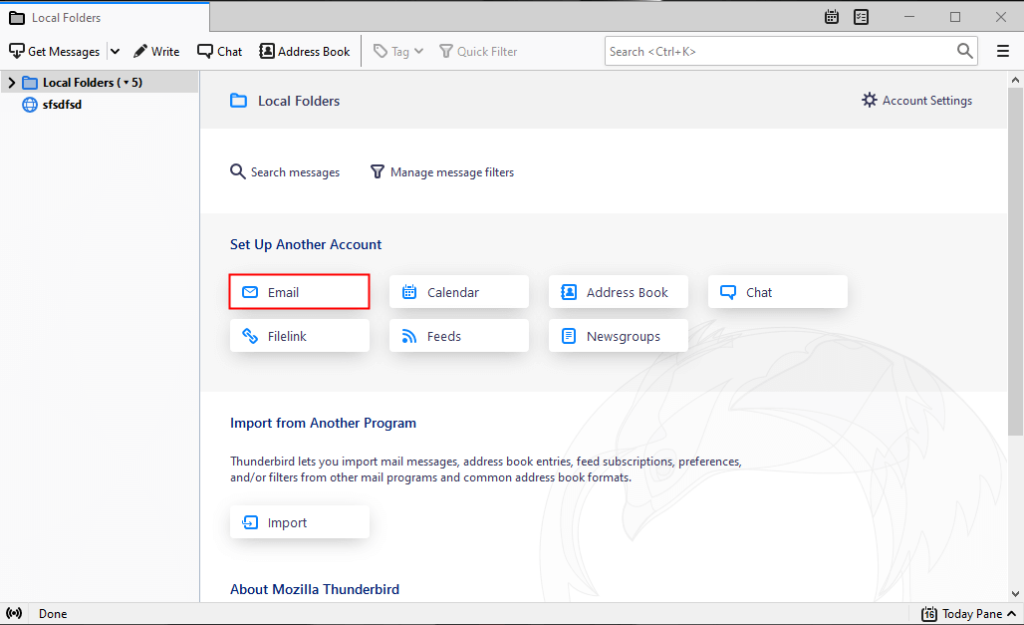Click the folder icon beside Local Folders heading
This screenshot has width=1024, height=625.
238,101
